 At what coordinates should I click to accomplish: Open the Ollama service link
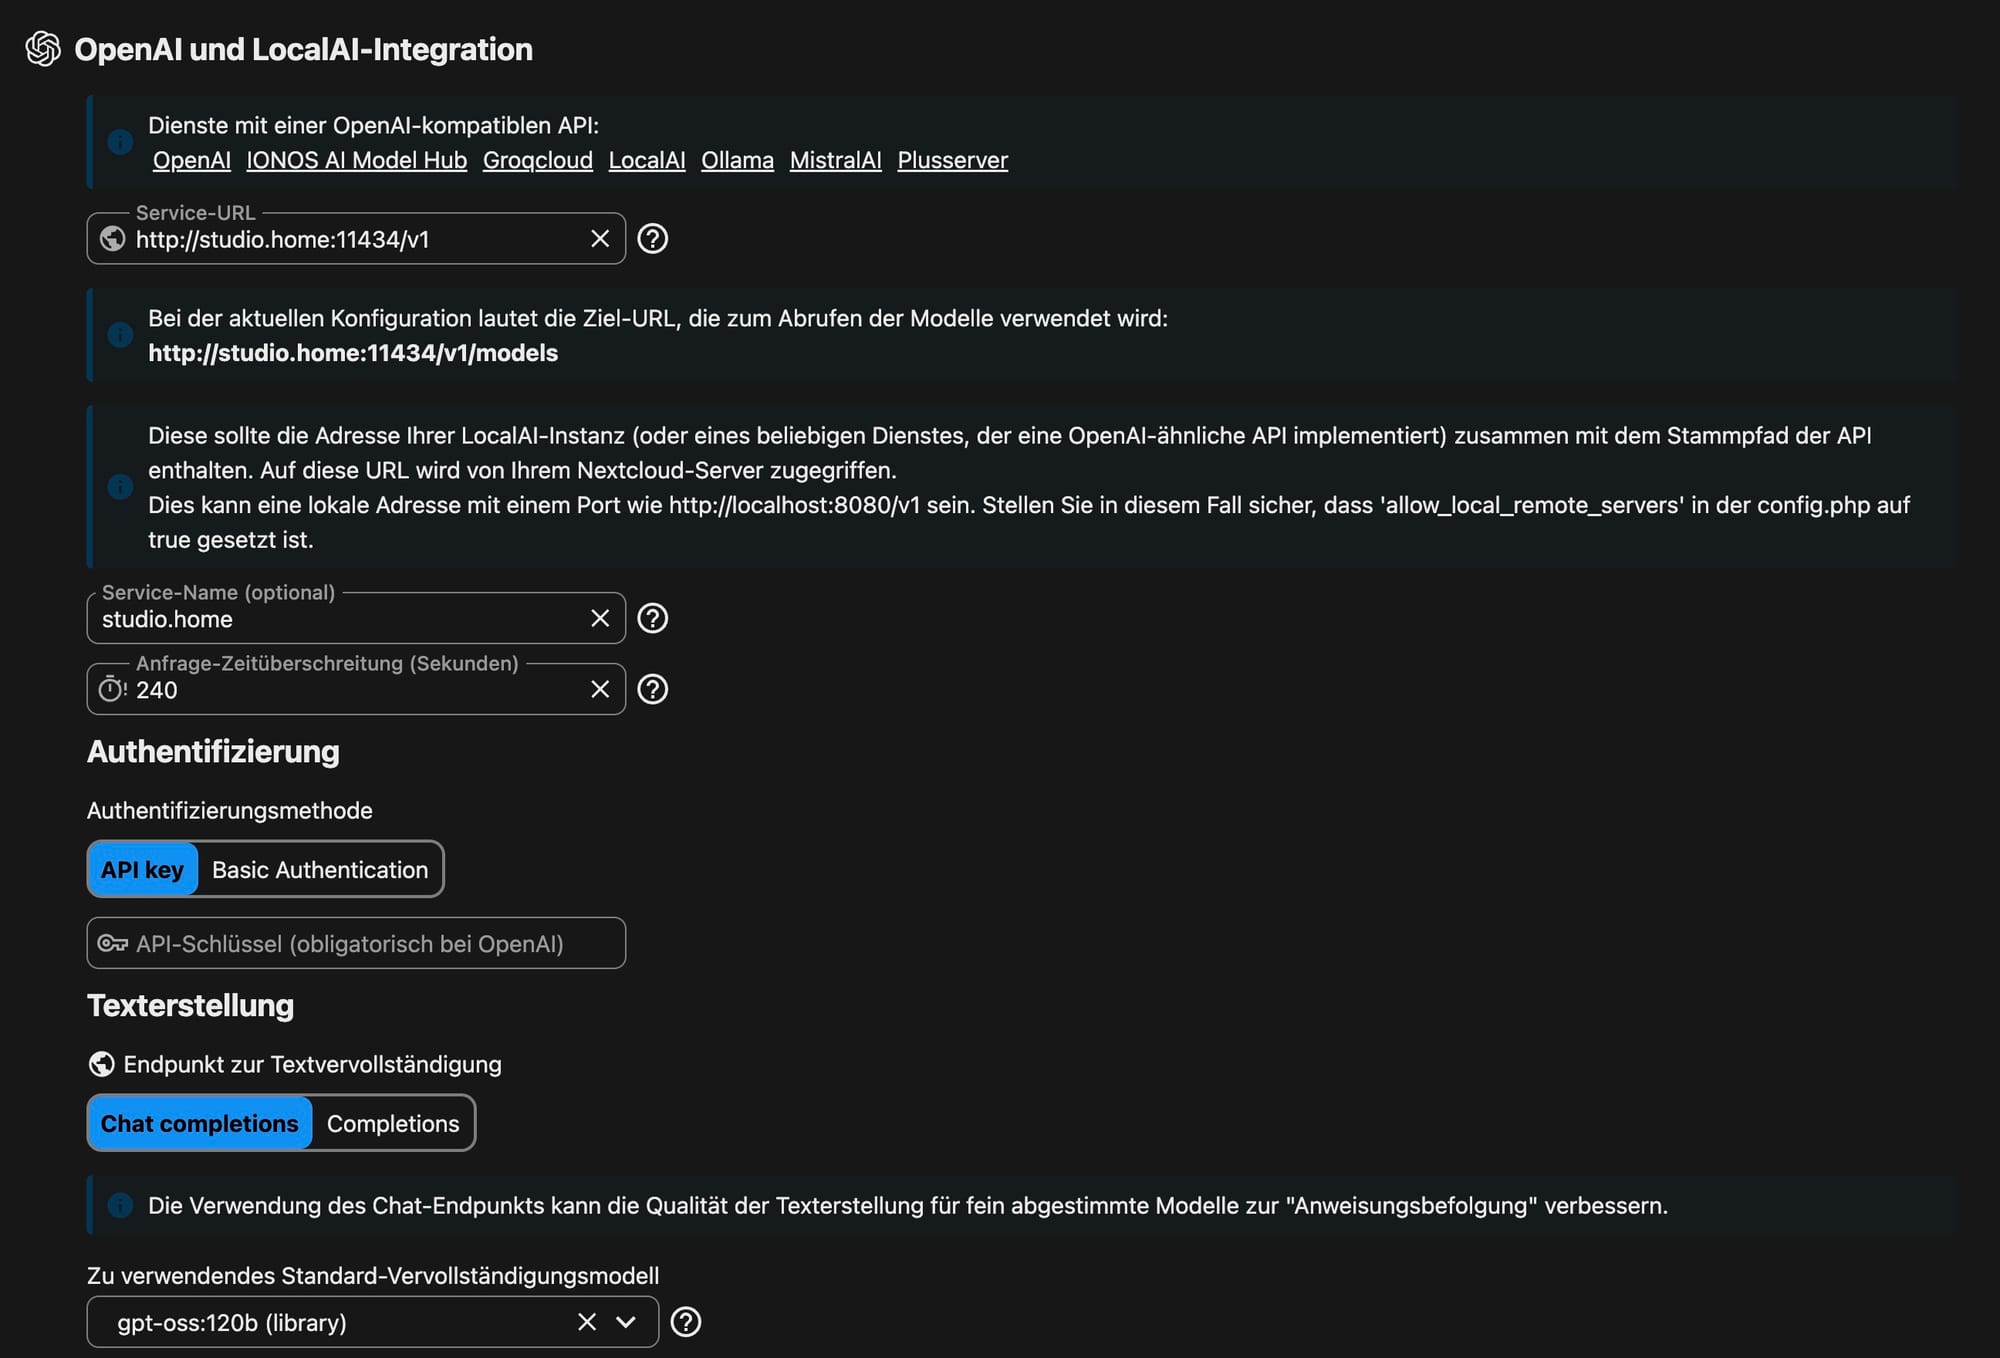(x=737, y=161)
